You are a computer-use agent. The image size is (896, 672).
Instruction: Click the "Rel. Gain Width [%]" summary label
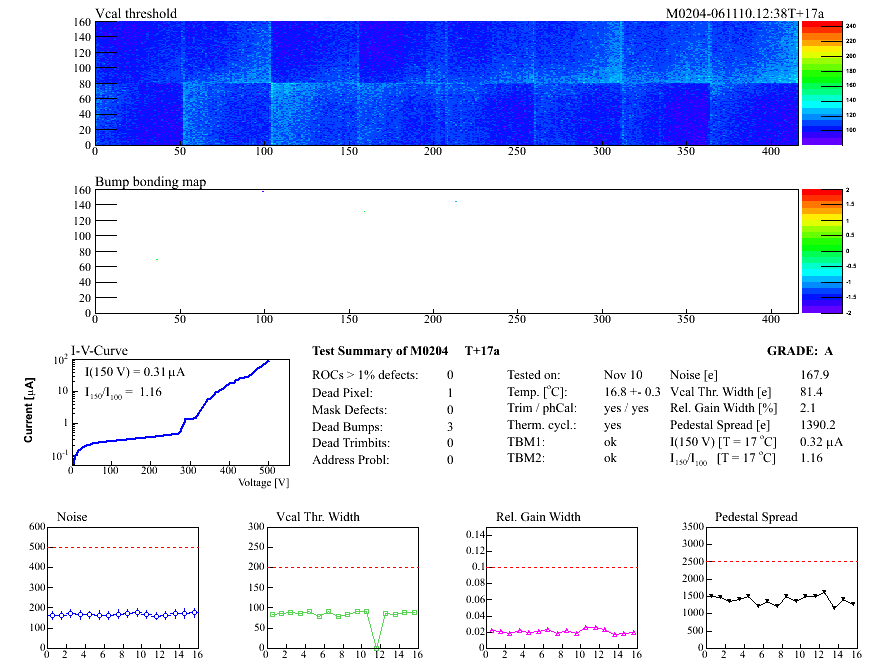point(723,408)
